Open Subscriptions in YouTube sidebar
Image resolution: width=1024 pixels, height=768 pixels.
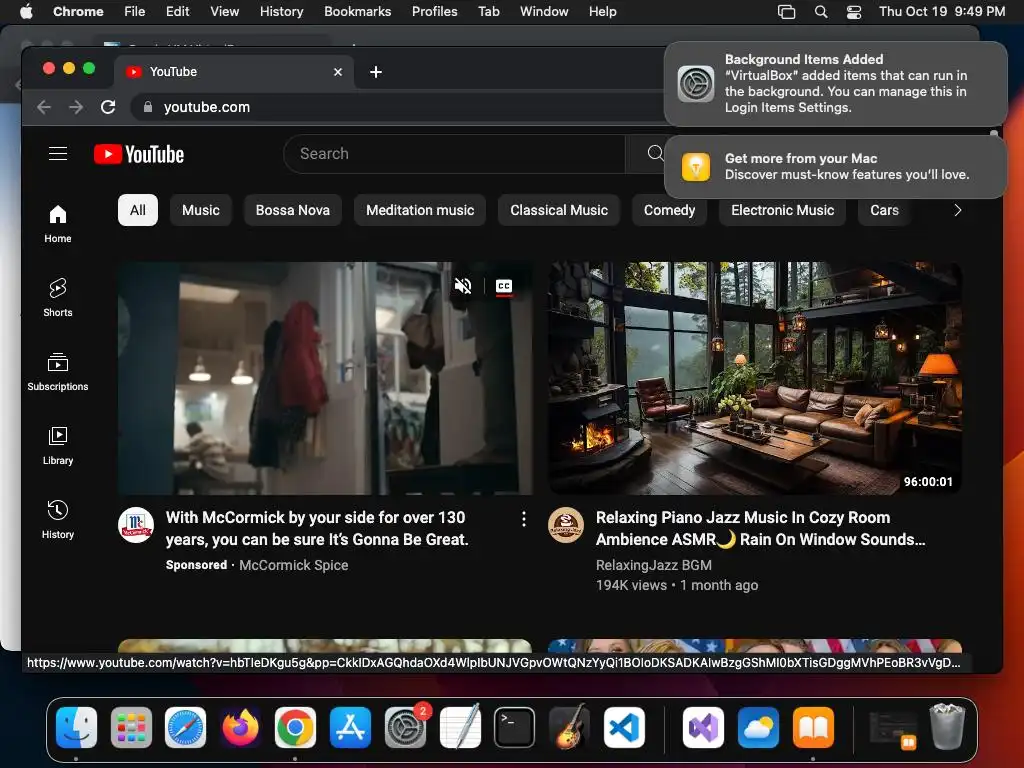58,372
